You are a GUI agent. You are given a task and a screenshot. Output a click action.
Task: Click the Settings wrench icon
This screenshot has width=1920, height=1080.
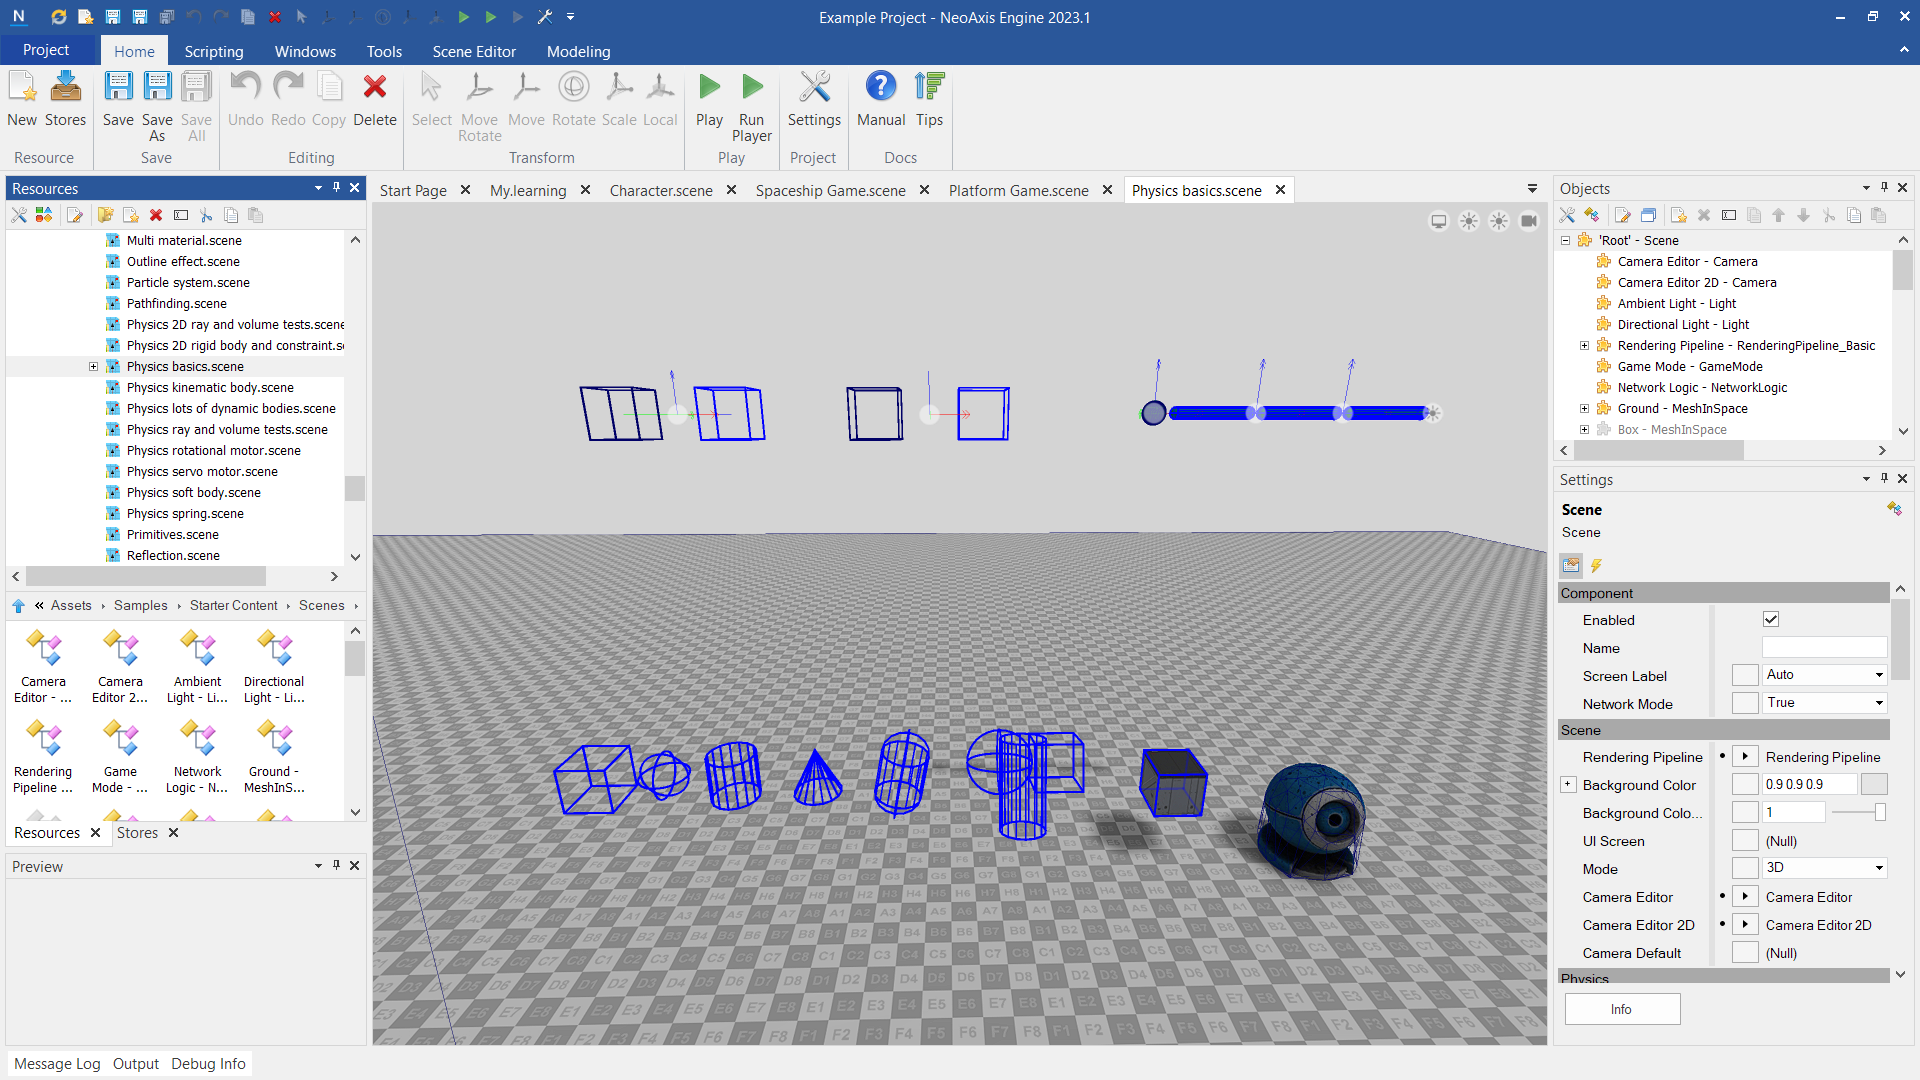814,88
